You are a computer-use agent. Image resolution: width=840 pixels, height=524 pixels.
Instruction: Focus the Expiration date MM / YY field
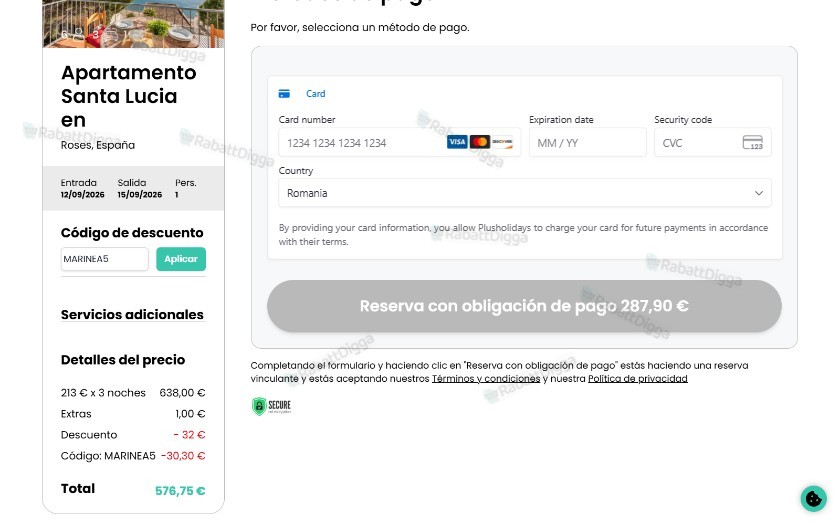point(588,143)
